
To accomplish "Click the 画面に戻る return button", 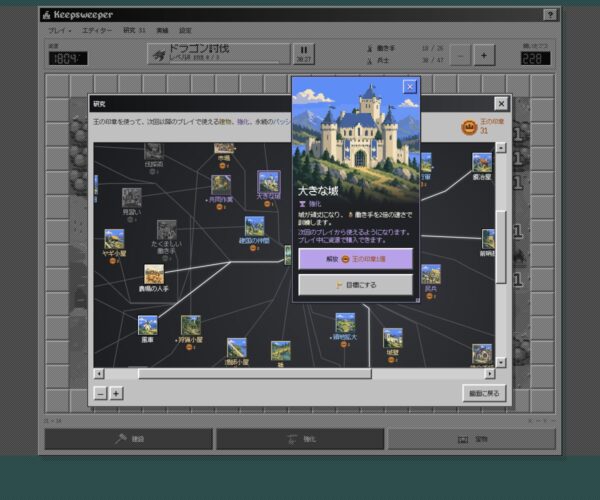I will coord(484,393).
